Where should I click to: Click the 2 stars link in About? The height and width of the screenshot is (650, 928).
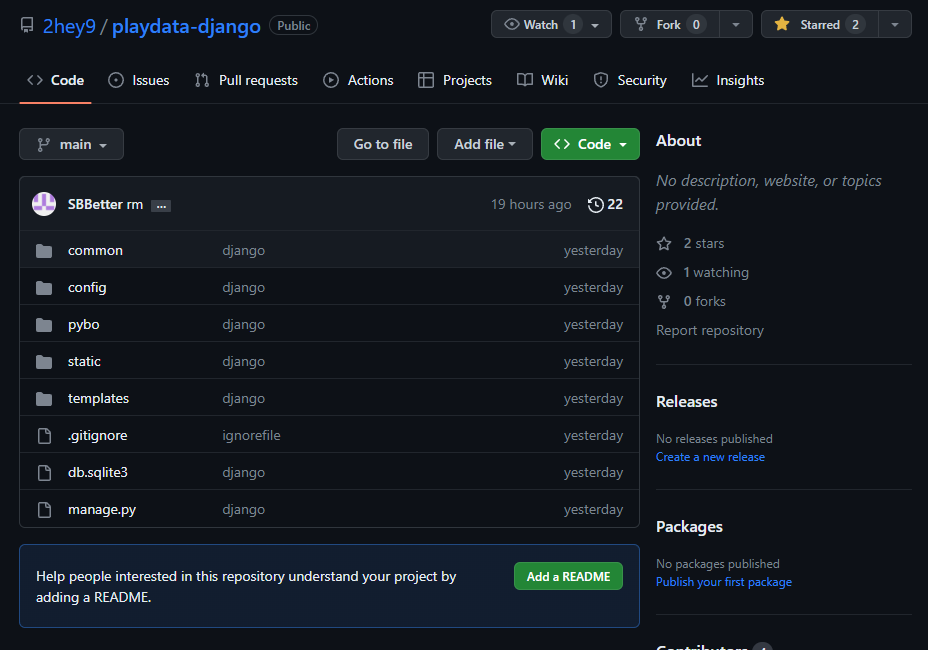pyautogui.click(x=704, y=243)
